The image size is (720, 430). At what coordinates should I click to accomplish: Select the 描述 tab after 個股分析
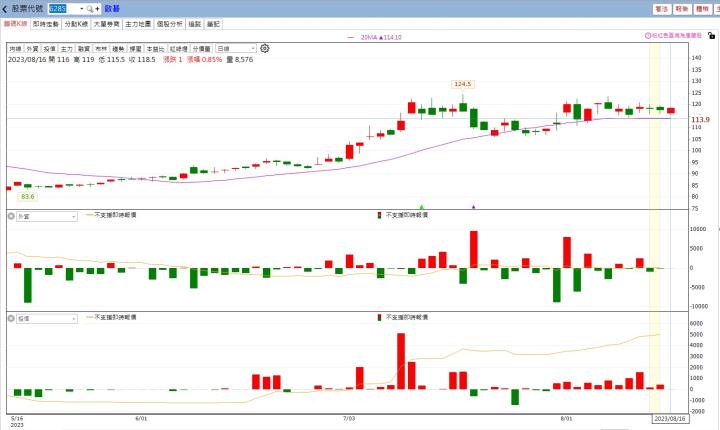[195, 24]
